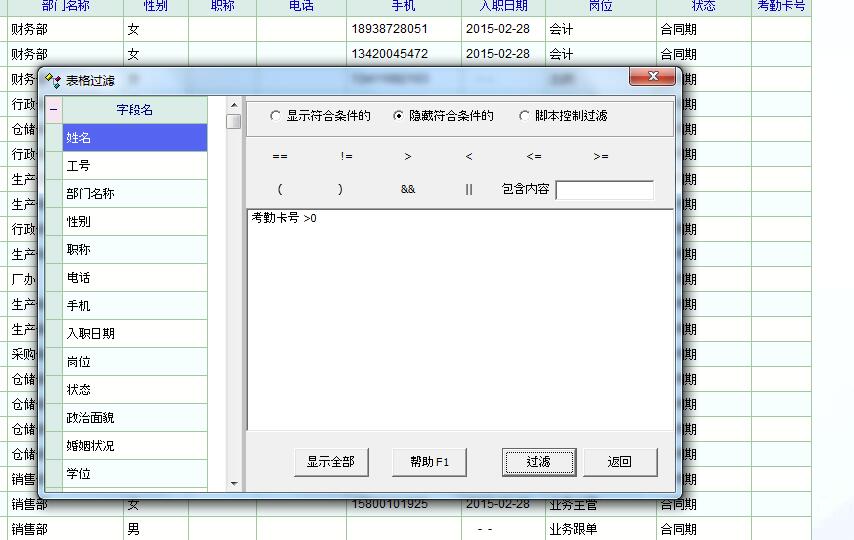This screenshot has height=540, width=854.
Task: Insert the && logical AND operator
Action: point(408,190)
